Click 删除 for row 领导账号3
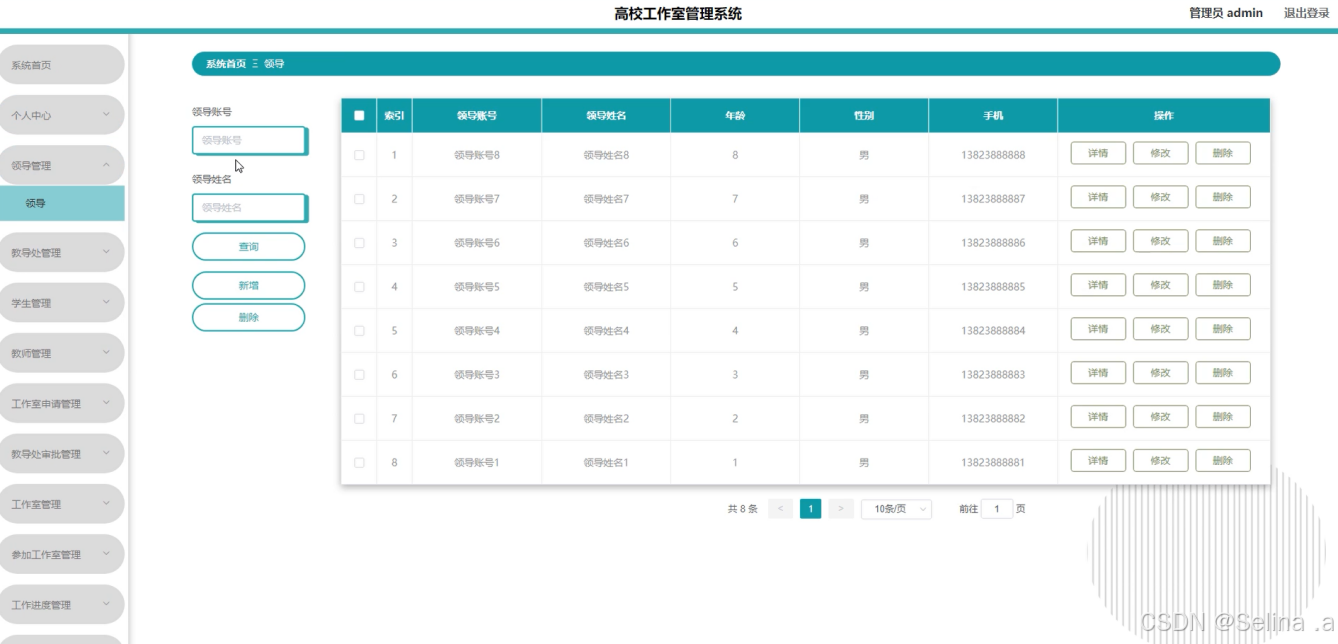The height and width of the screenshot is (644, 1338). coord(1222,373)
